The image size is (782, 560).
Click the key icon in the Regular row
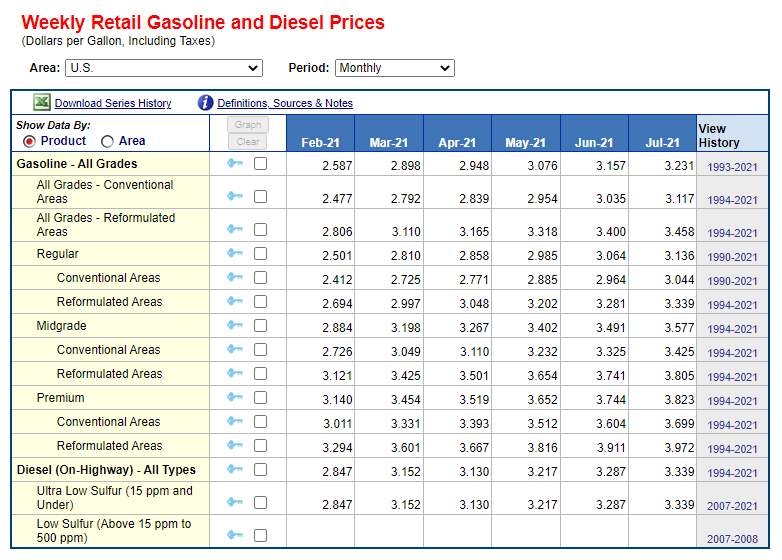click(x=235, y=254)
